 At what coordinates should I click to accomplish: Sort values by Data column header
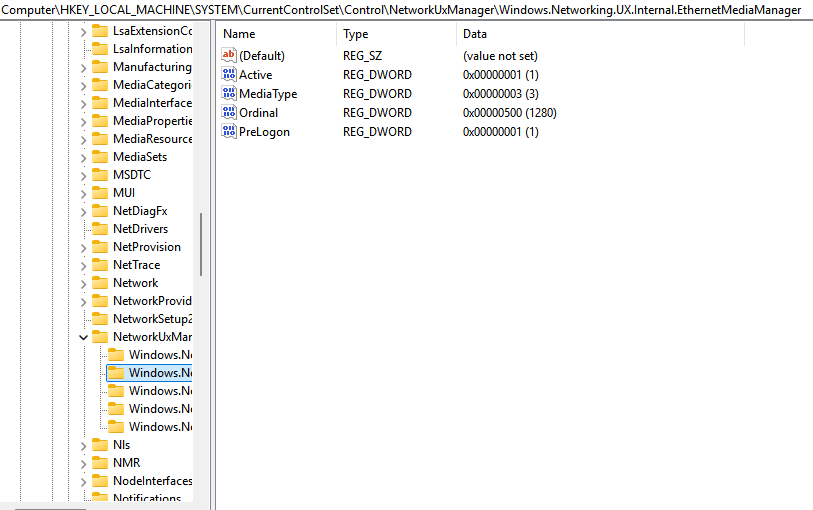(600, 34)
